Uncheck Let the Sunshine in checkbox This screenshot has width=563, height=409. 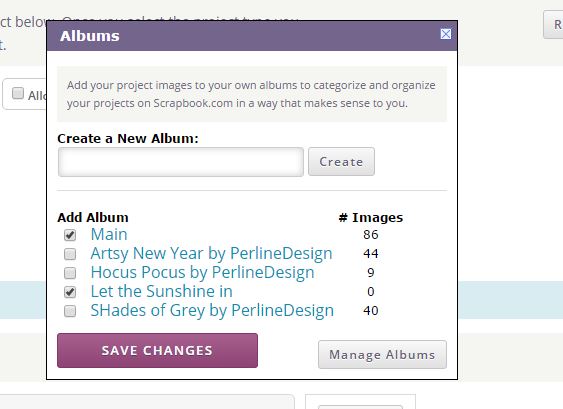tap(70, 292)
